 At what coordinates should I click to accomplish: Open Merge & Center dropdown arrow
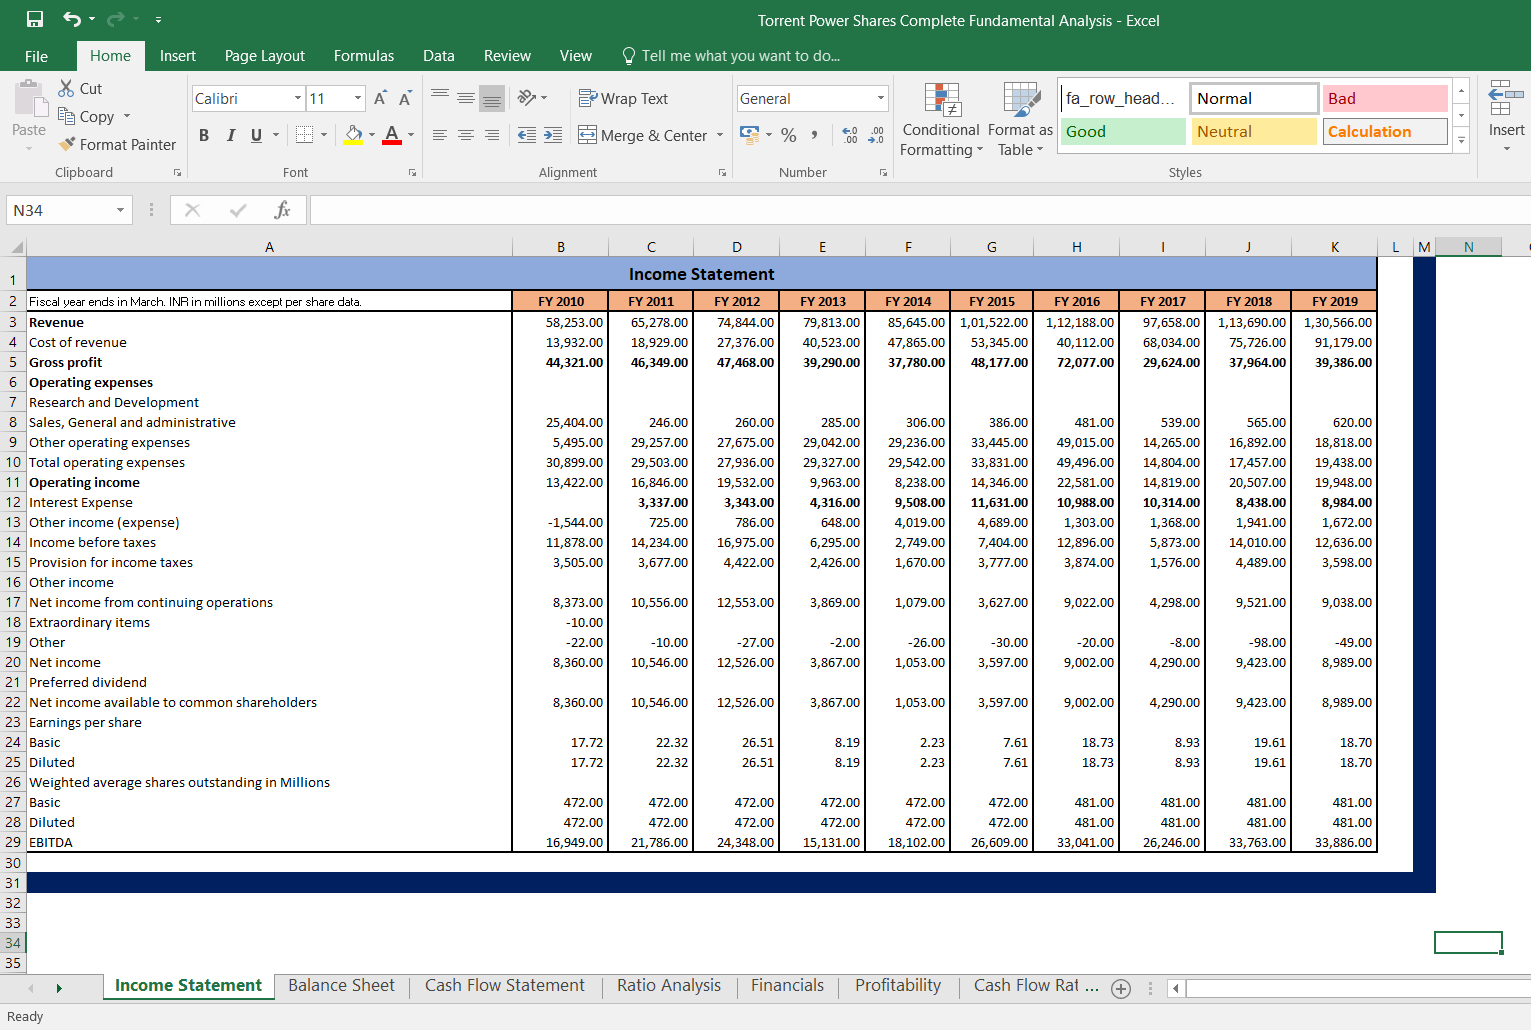720,135
